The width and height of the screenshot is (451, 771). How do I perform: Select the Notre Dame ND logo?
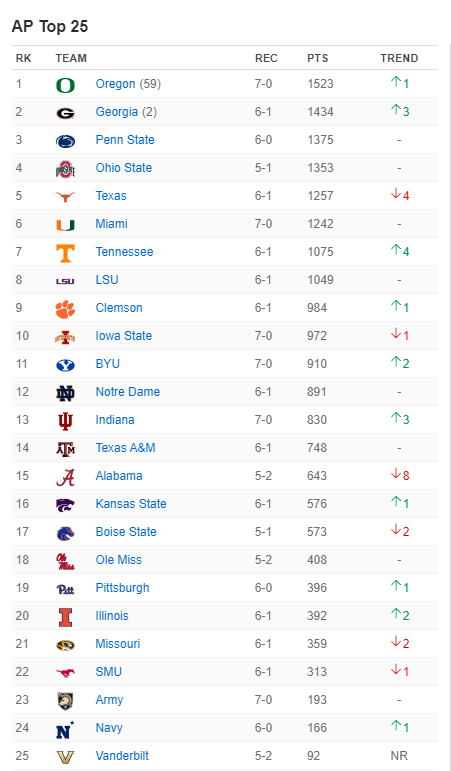click(x=65, y=393)
